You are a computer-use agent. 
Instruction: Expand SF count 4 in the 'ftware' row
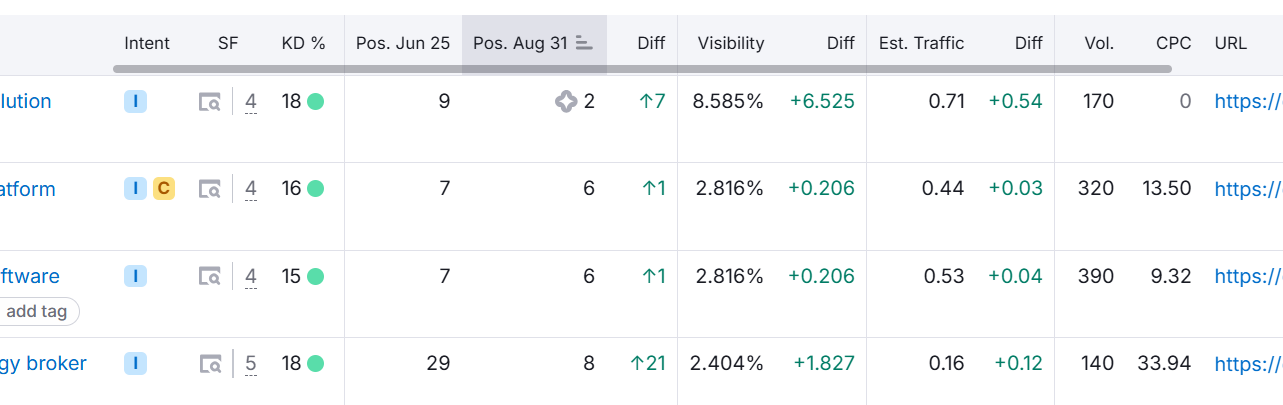251,277
